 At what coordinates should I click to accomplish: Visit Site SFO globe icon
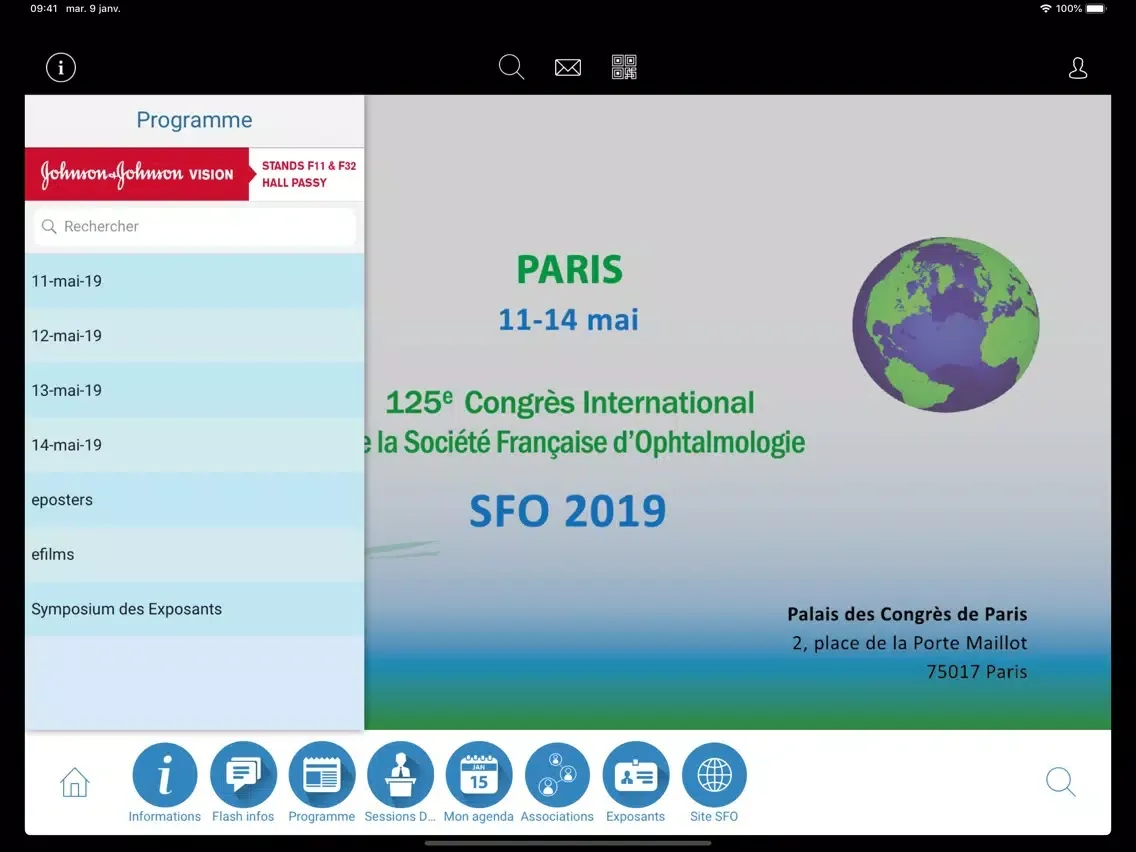[714, 775]
